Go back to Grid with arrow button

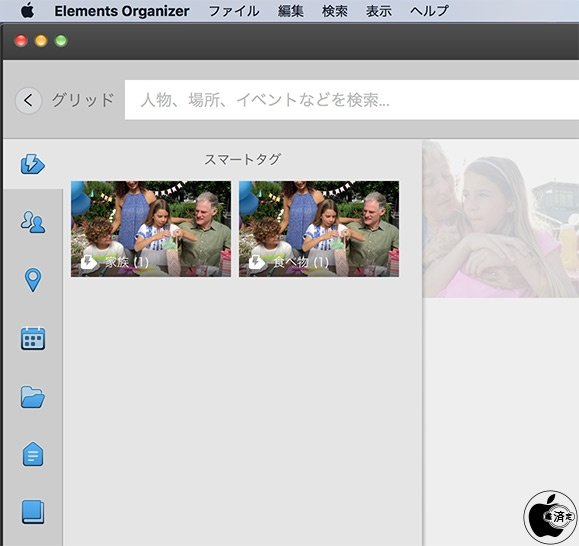28,100
